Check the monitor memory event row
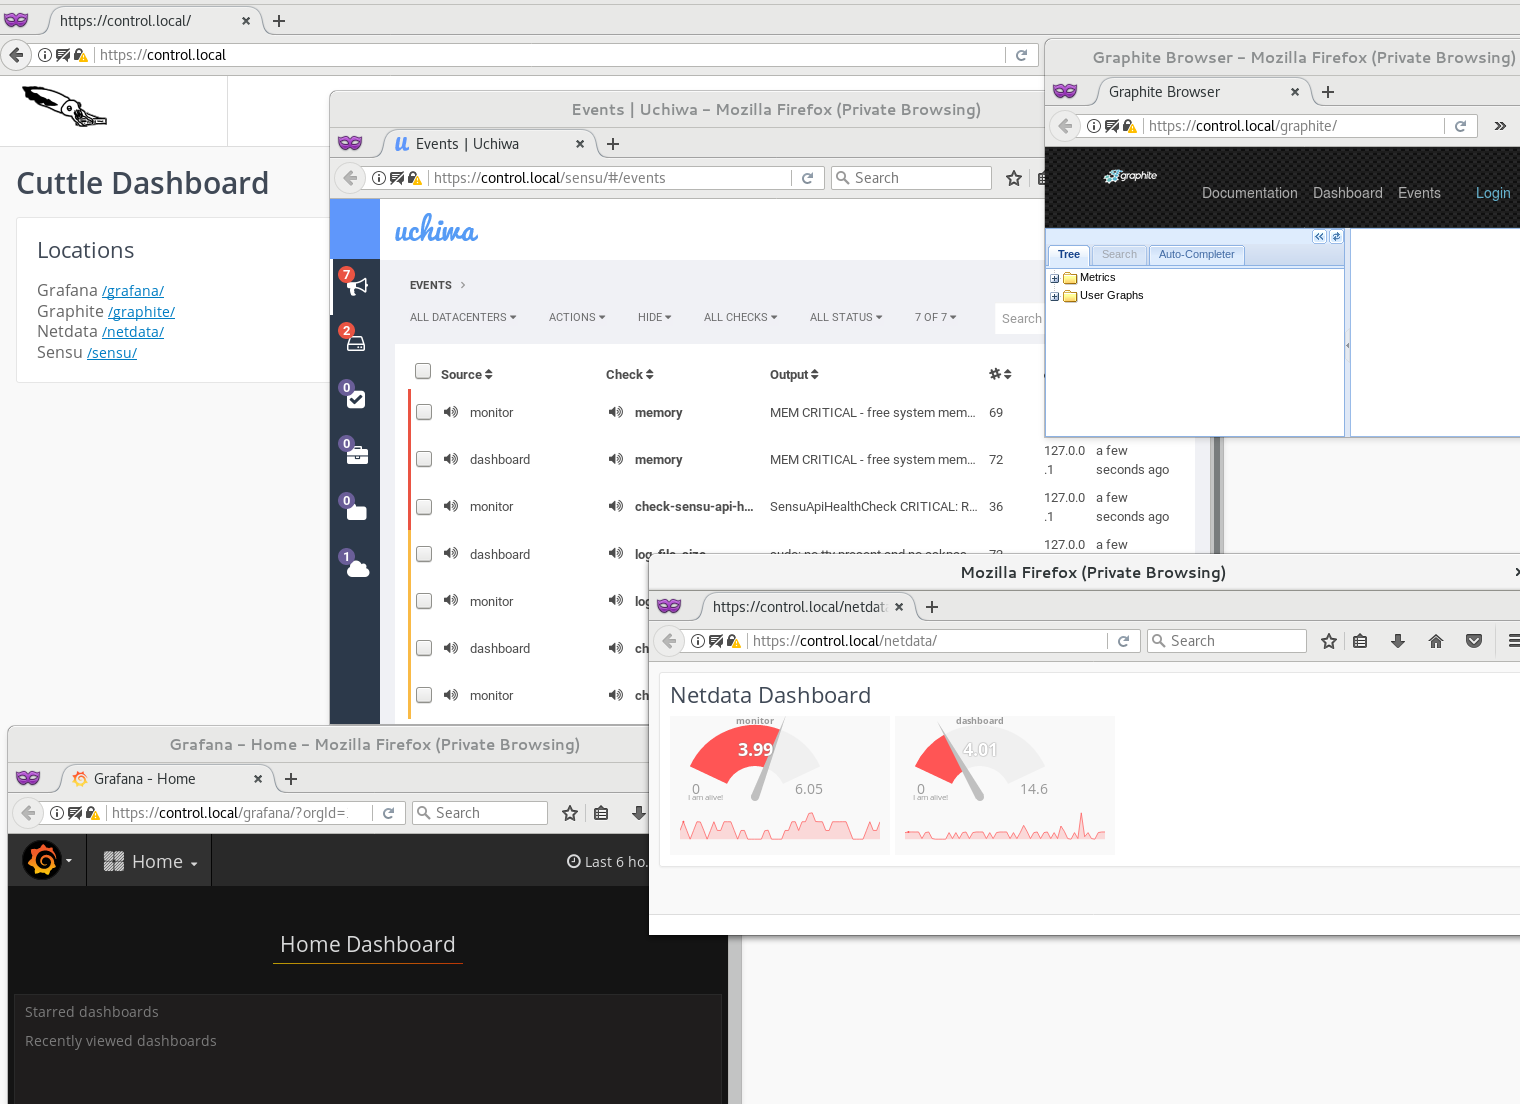The image size is (1520, 1104). coord(424,412)
